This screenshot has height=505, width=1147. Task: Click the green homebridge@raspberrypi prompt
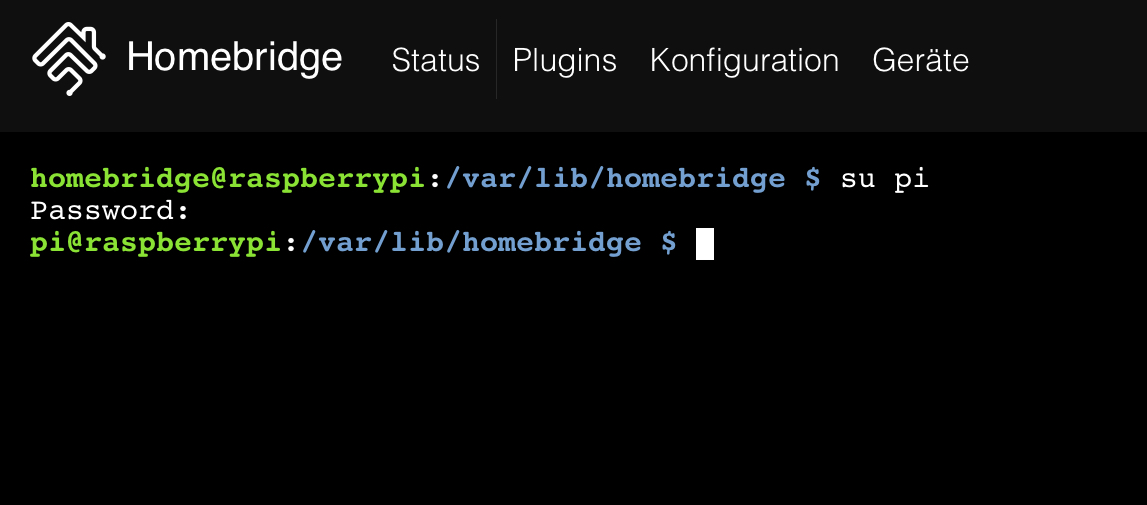[x=229, y=180]
